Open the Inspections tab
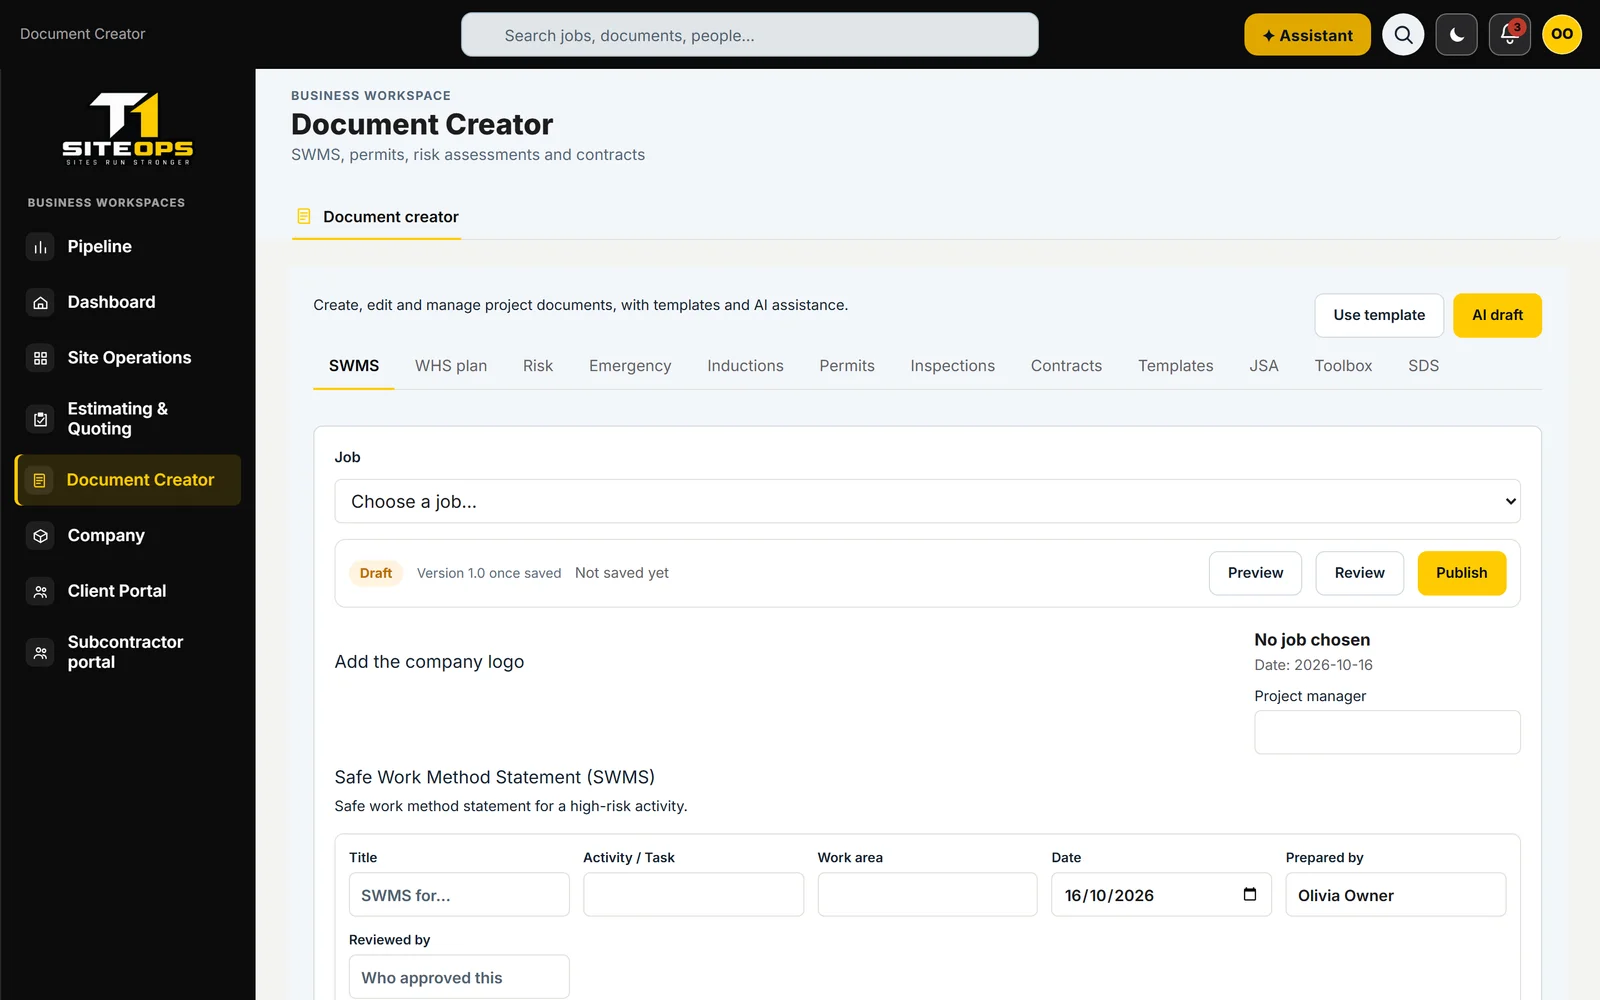Screen dimensions: 1600x1000 (x=952, y=366)
